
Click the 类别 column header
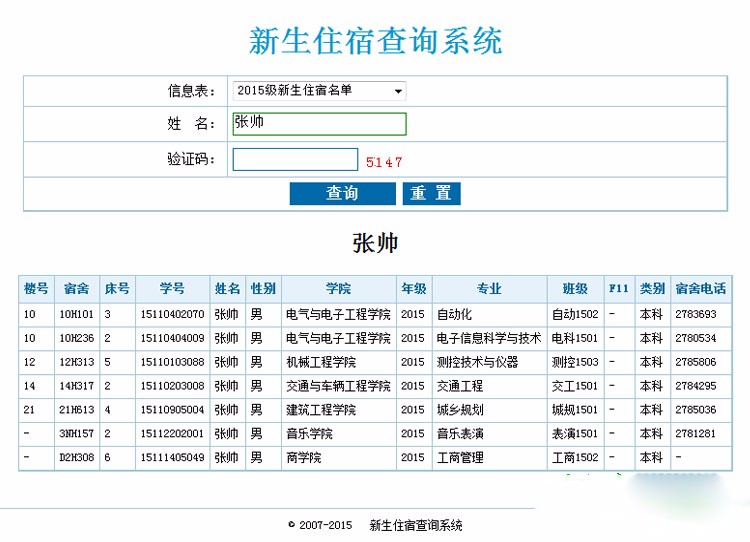(x=652, y=288)
